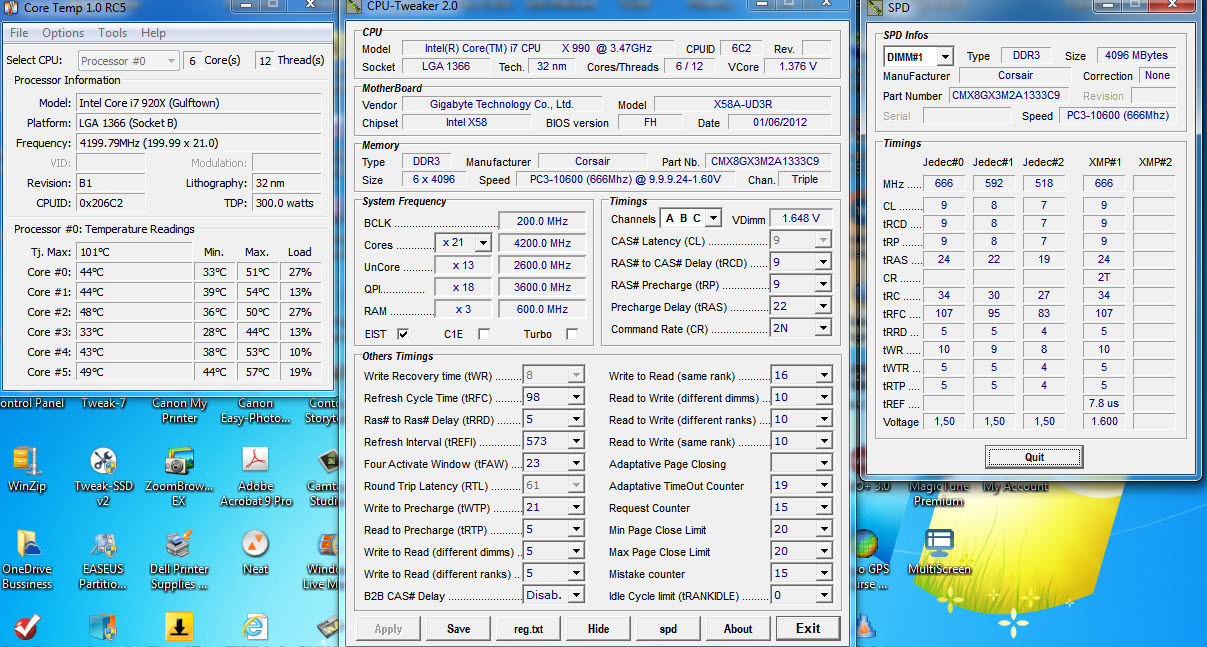
Task: Click the My Account desktop label
Action: click(x=1017, y=487)
